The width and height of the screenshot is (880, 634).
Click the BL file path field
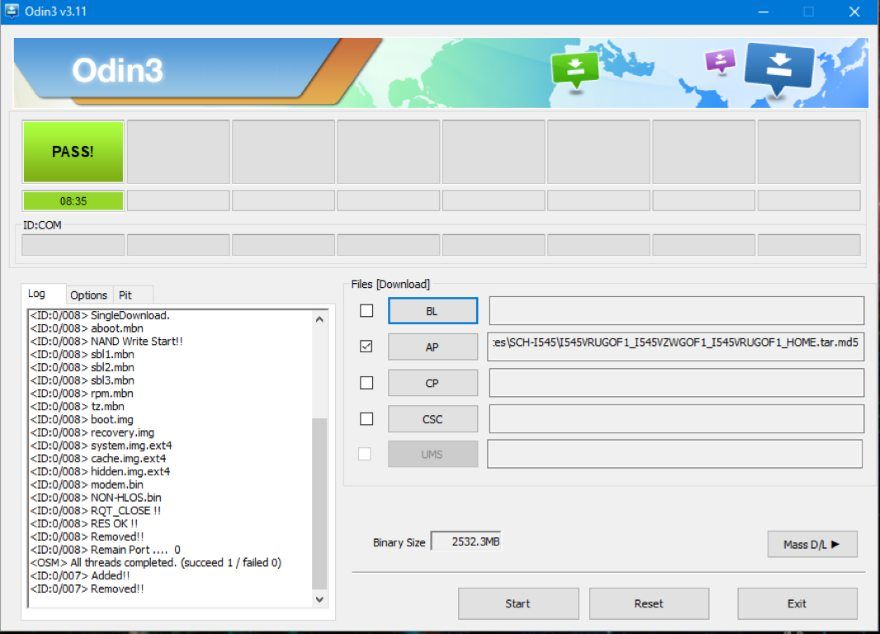[x=676, y=310]
